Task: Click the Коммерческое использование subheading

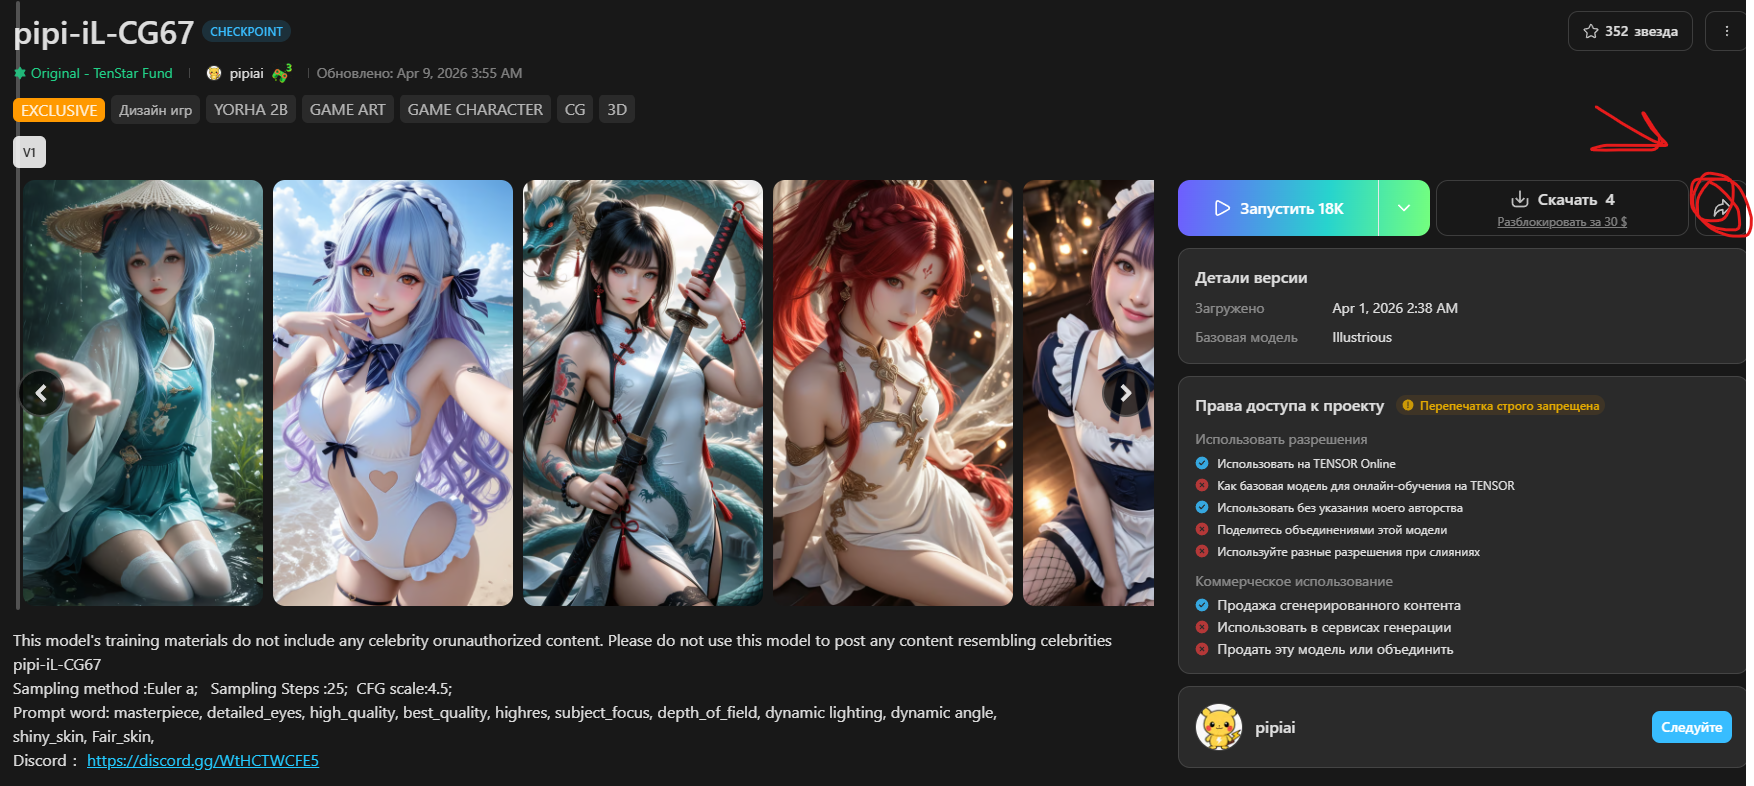Action: (x=1294, y=581)
